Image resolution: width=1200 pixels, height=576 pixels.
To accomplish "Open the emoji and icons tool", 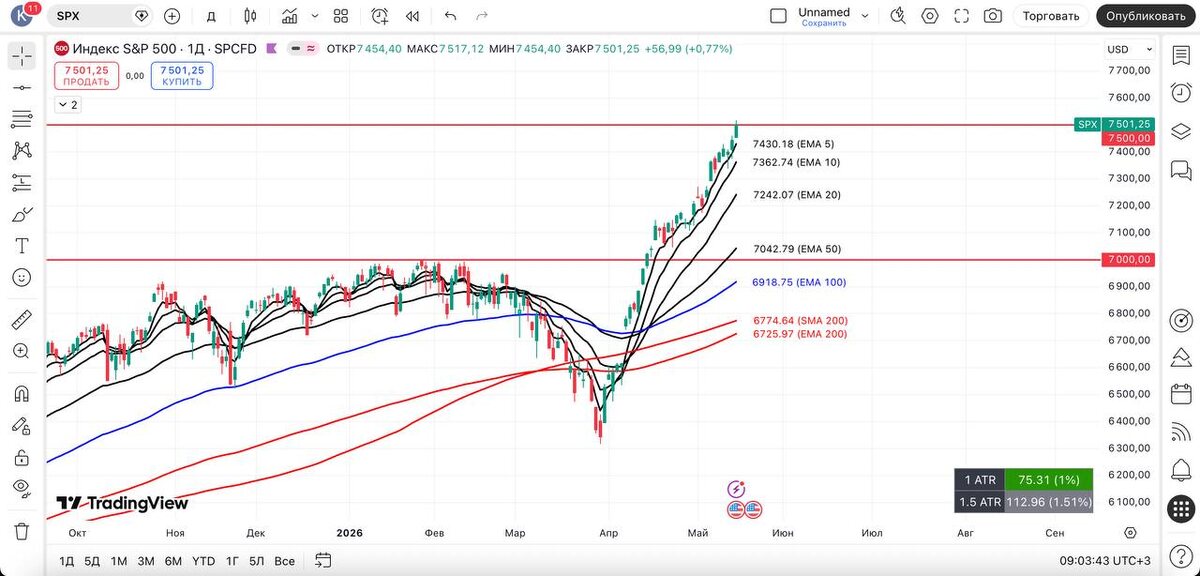I will [x=22, y=277].
